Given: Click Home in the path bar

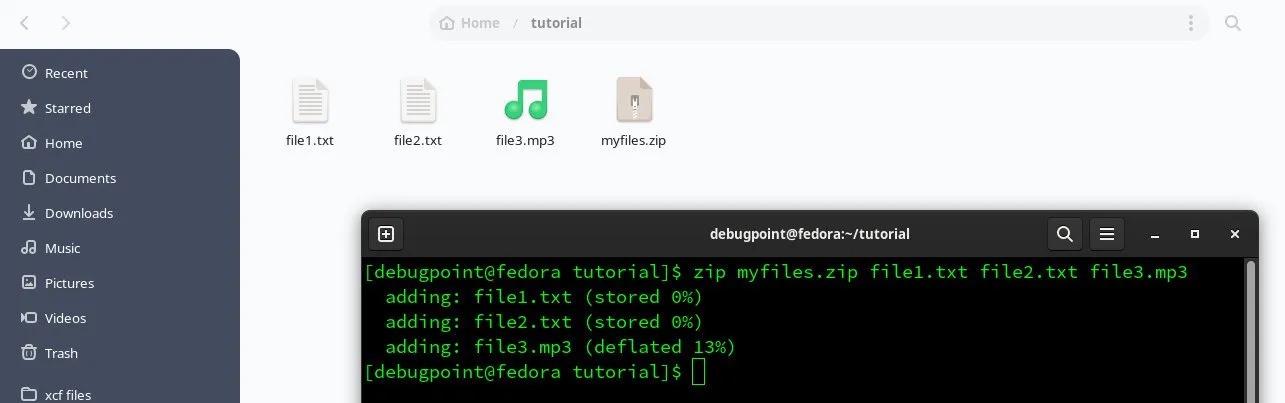Looking at the screenshot, I should click(470, 23).
